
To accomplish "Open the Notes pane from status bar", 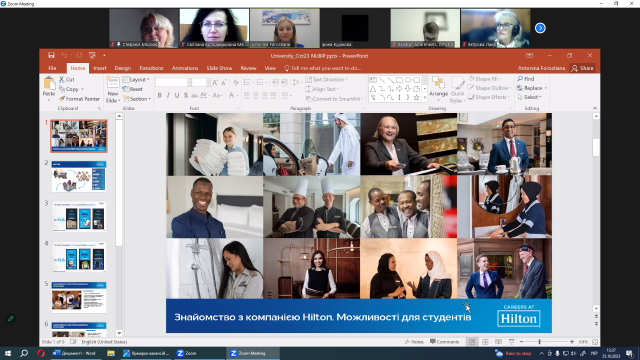I will [x=414, y=342].
